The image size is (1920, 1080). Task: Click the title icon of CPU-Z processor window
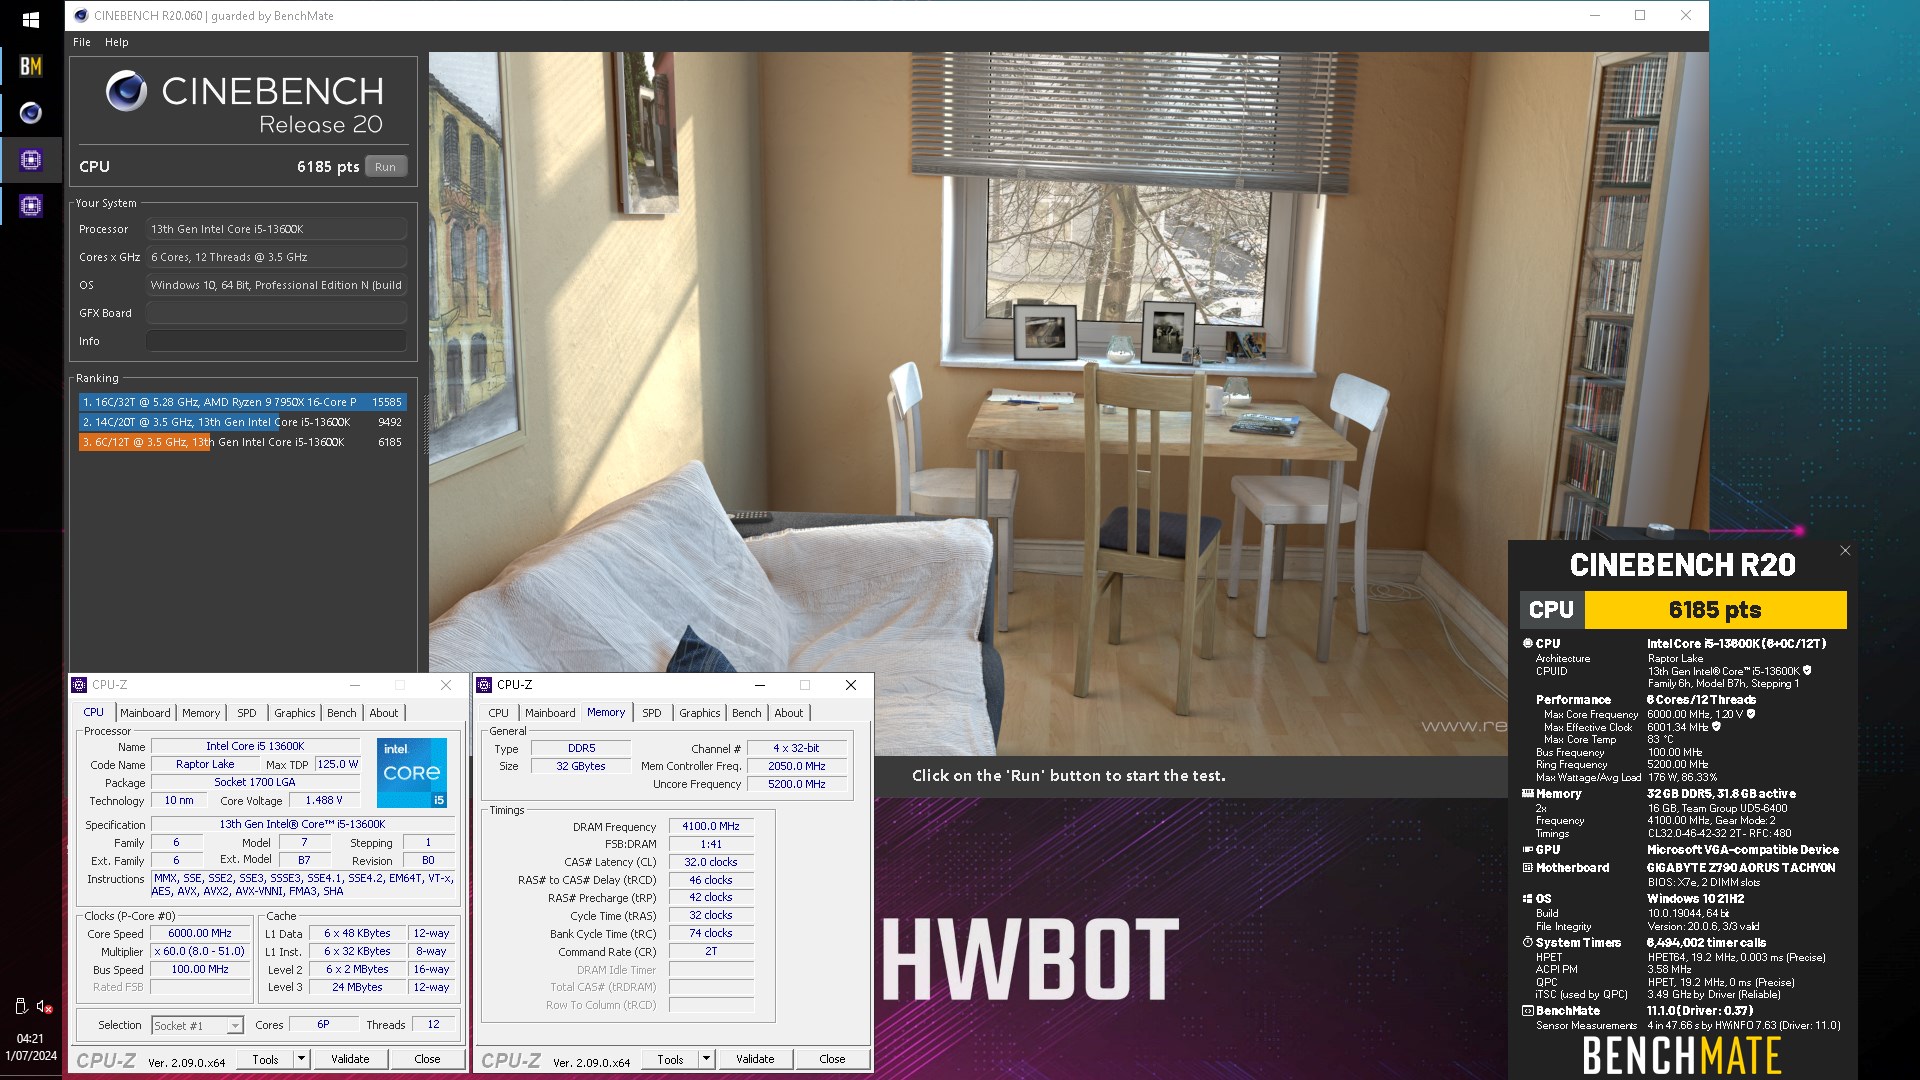tap(79, 685)
